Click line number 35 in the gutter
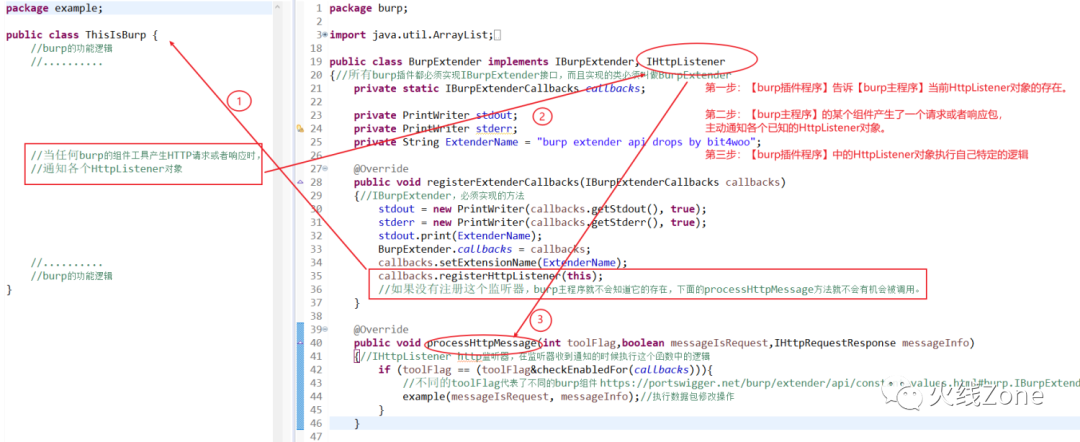Screen dimensions: 1080x442 point(316,277)
